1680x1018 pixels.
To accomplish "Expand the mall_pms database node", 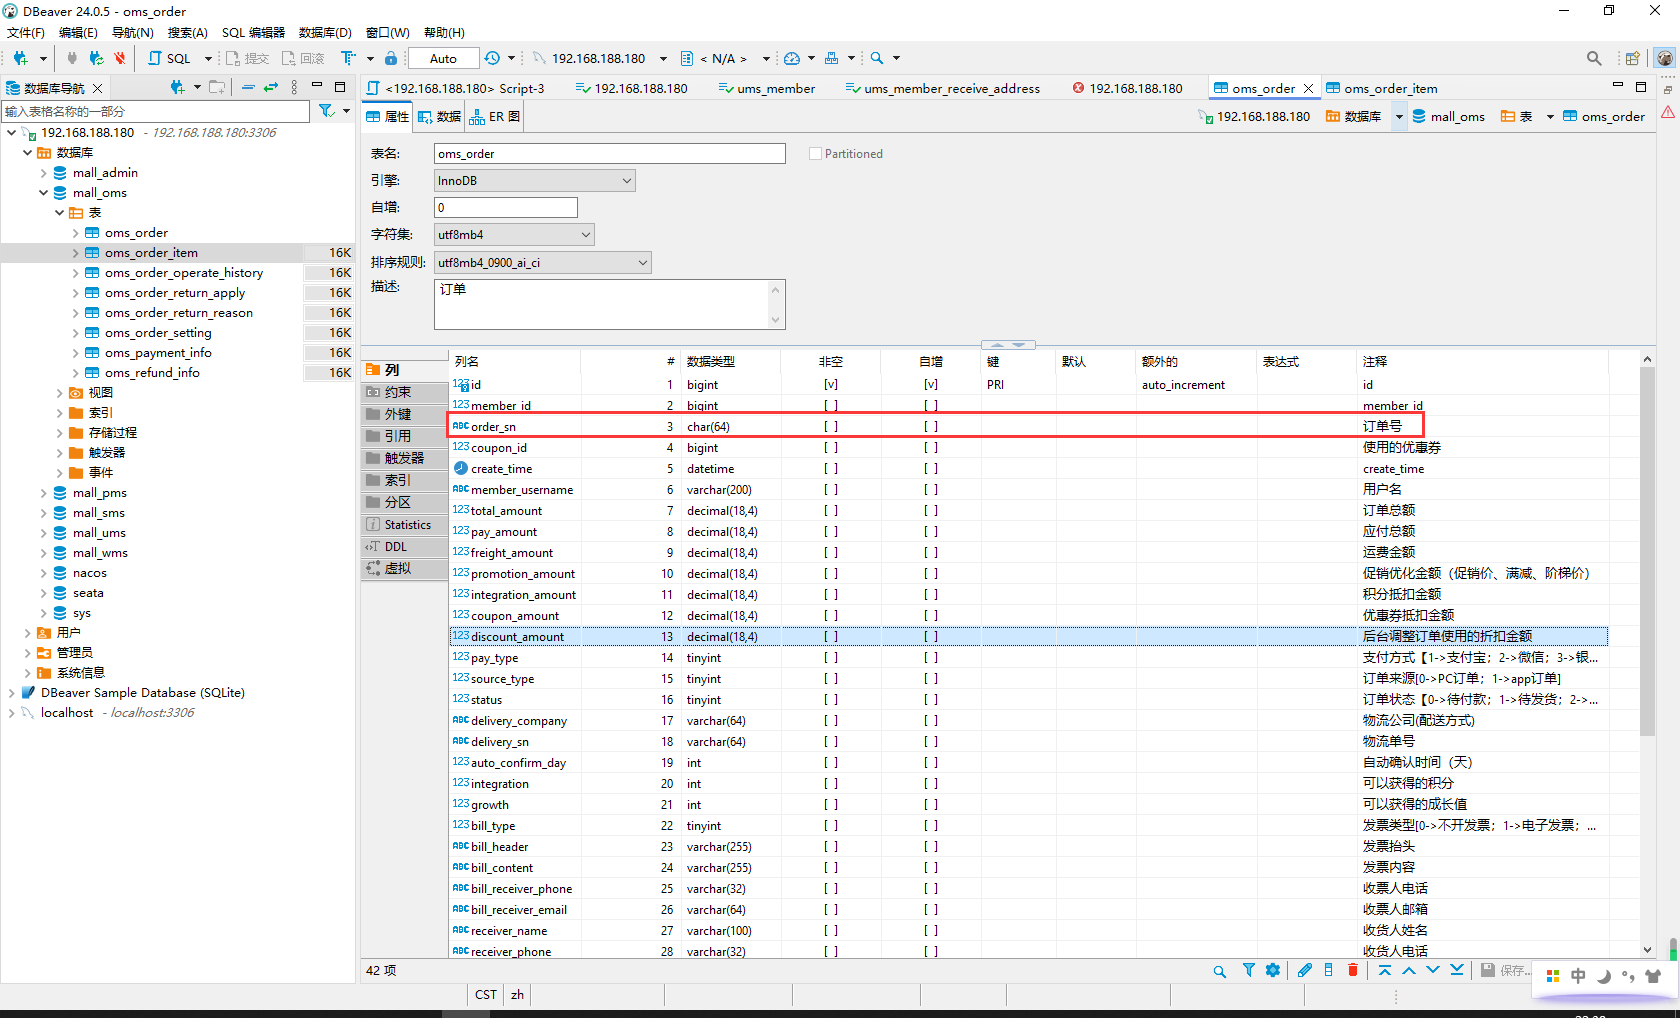I will coord(44,493).
